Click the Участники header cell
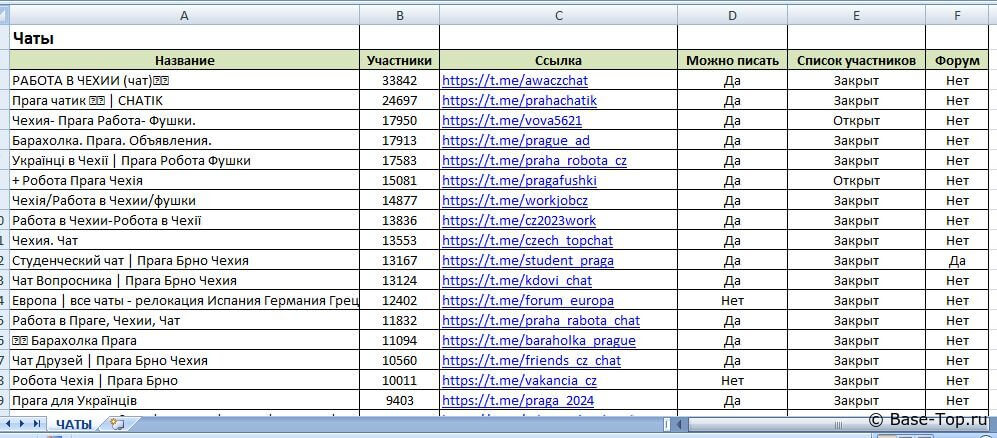Image resolution: width=997 pixels, height=438 pixels. [x=399, y=60]
